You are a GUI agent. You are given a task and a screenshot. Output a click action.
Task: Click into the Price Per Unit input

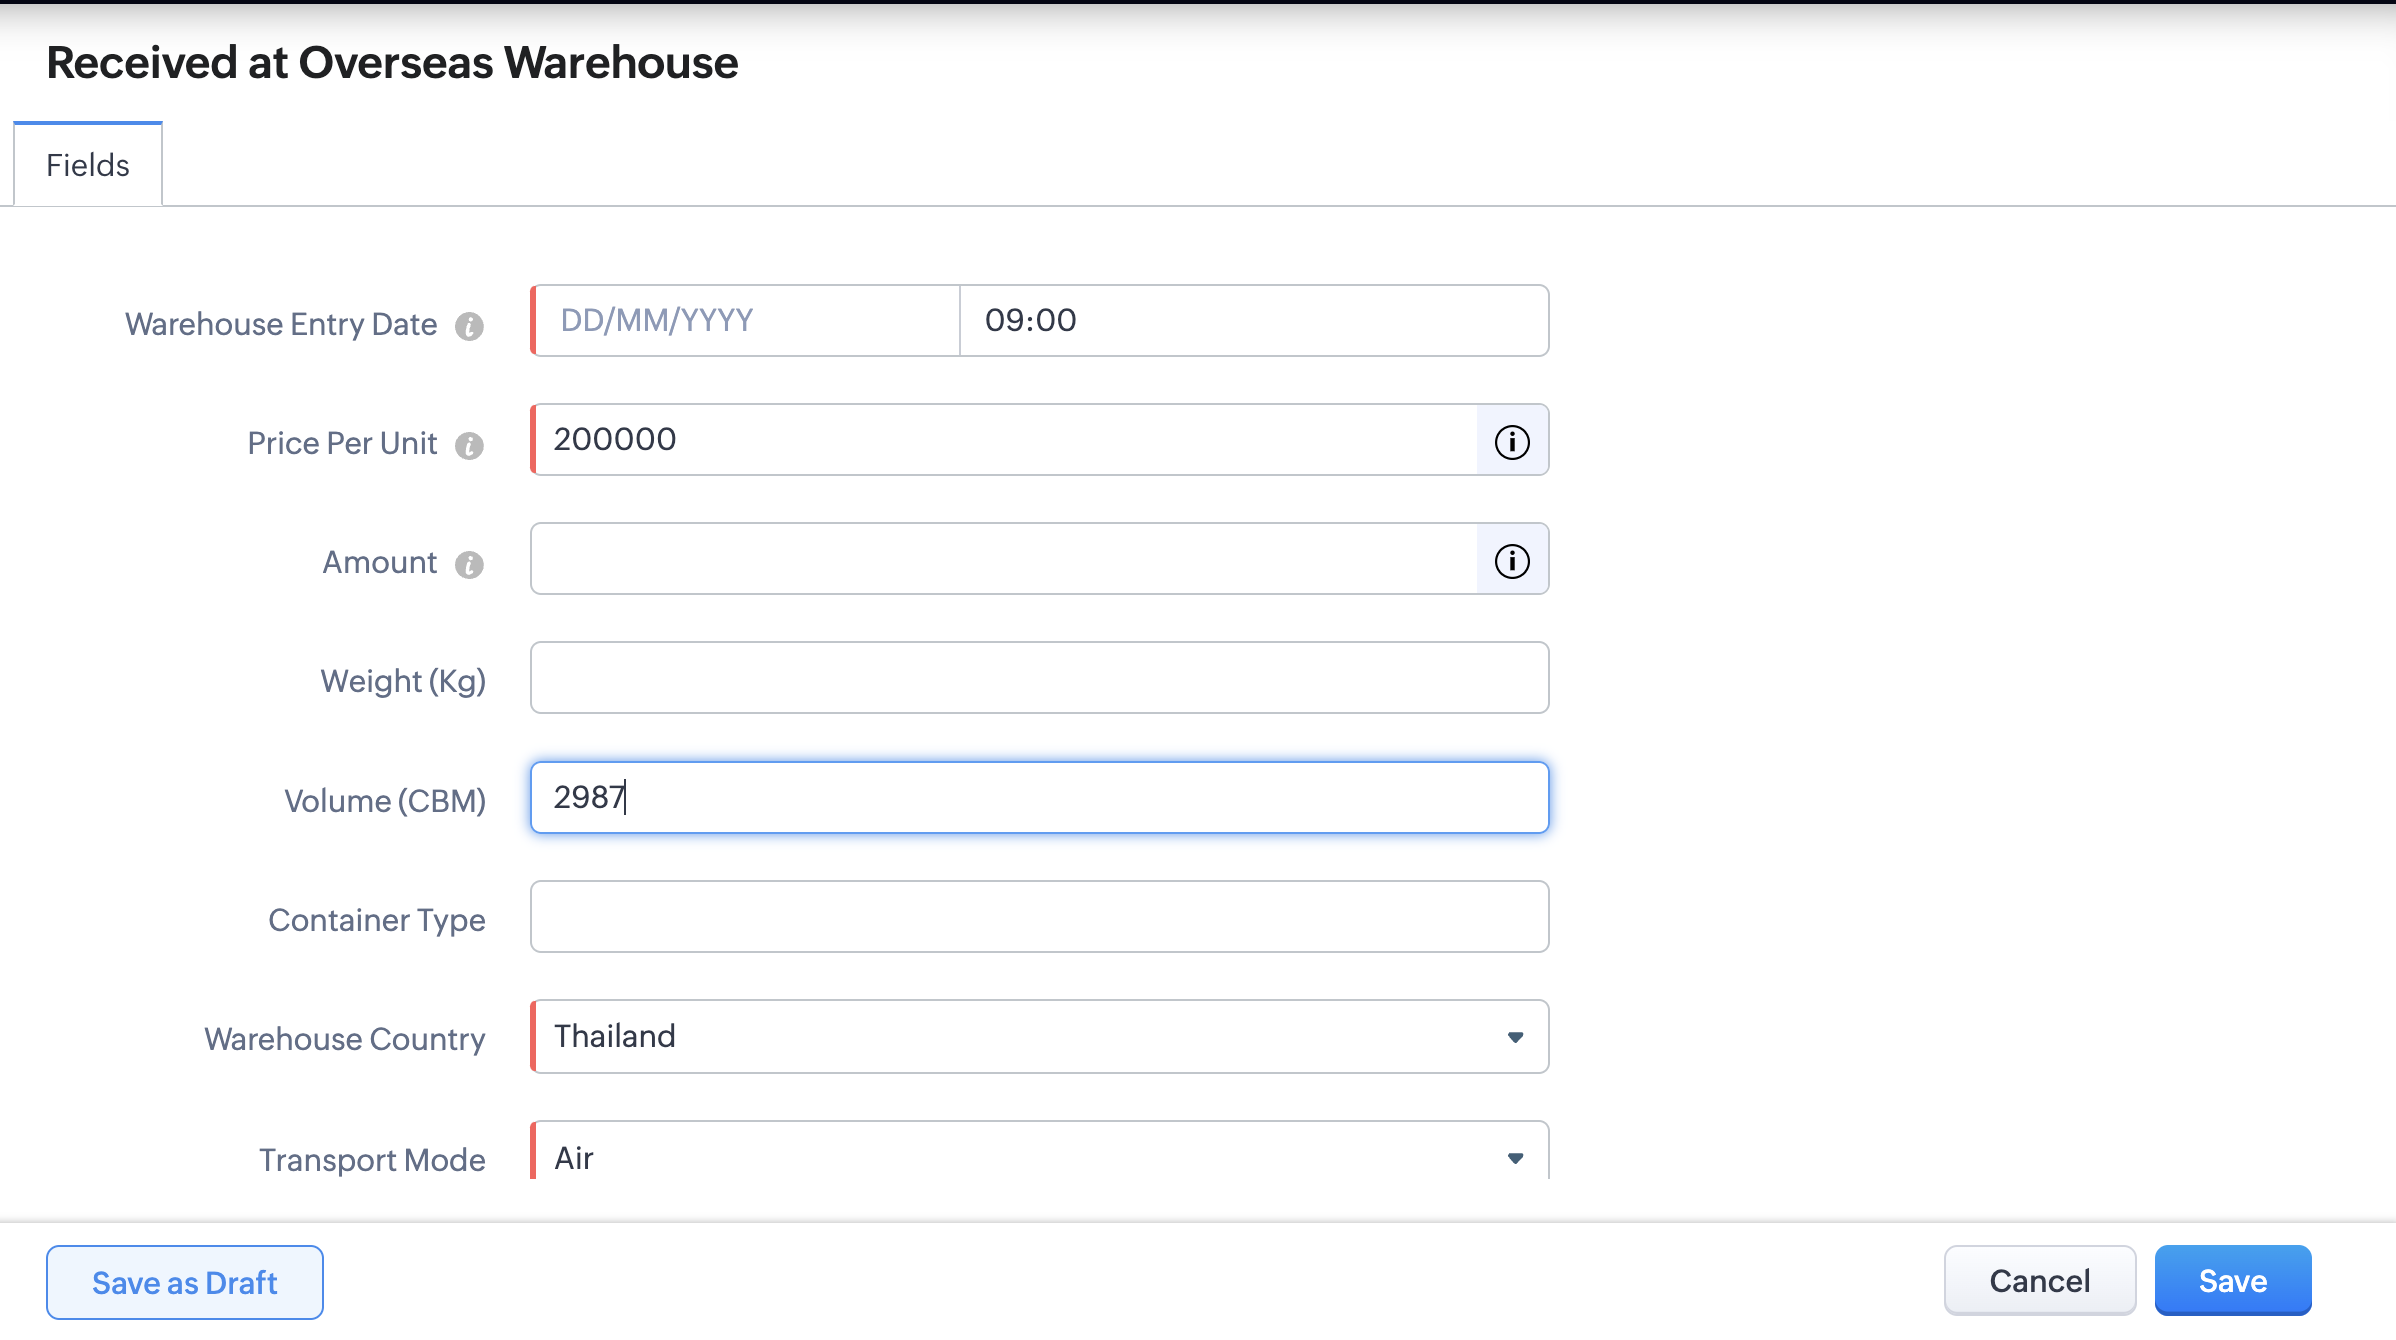click(1004, 440)
